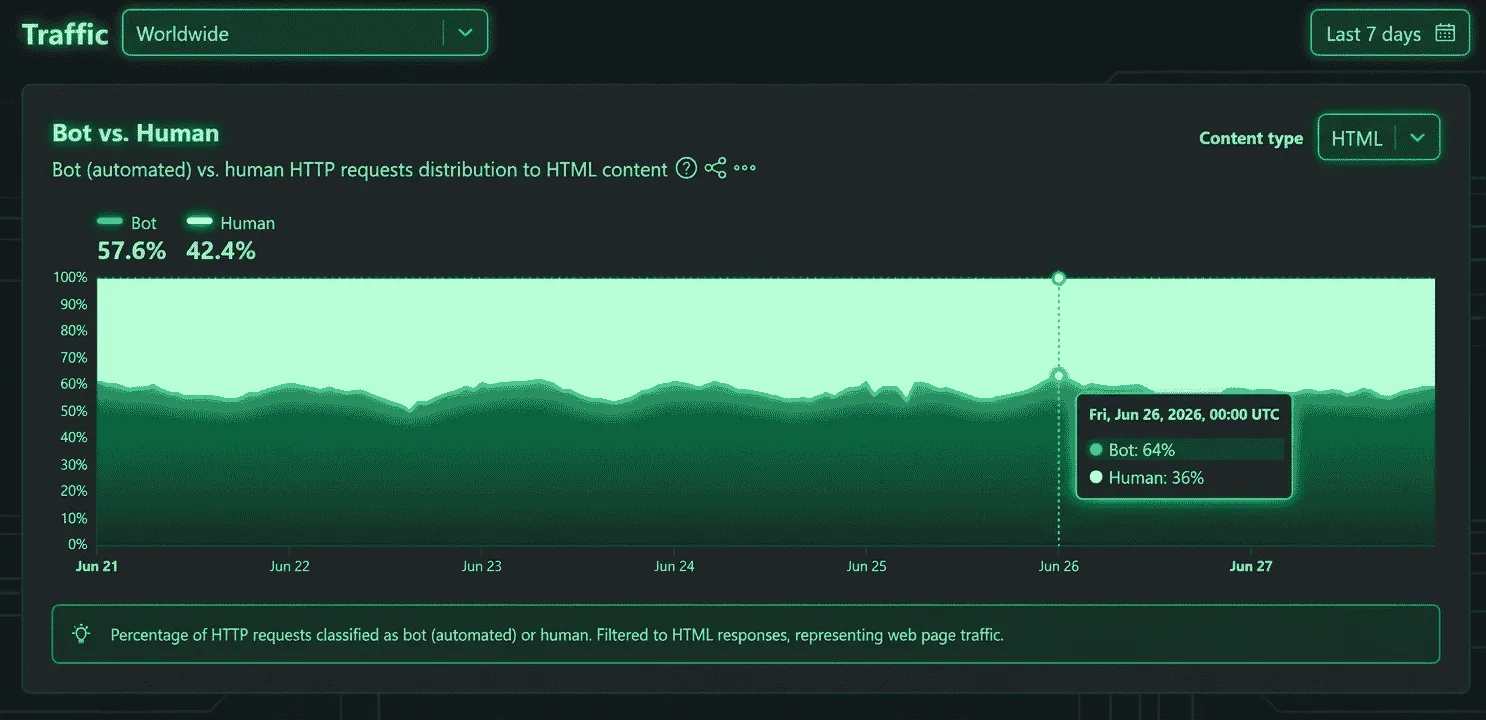The height and width of the screenshot is (720, 1486).
Task: Click the Jun 21 x-axis label
Action: point(97,566)
